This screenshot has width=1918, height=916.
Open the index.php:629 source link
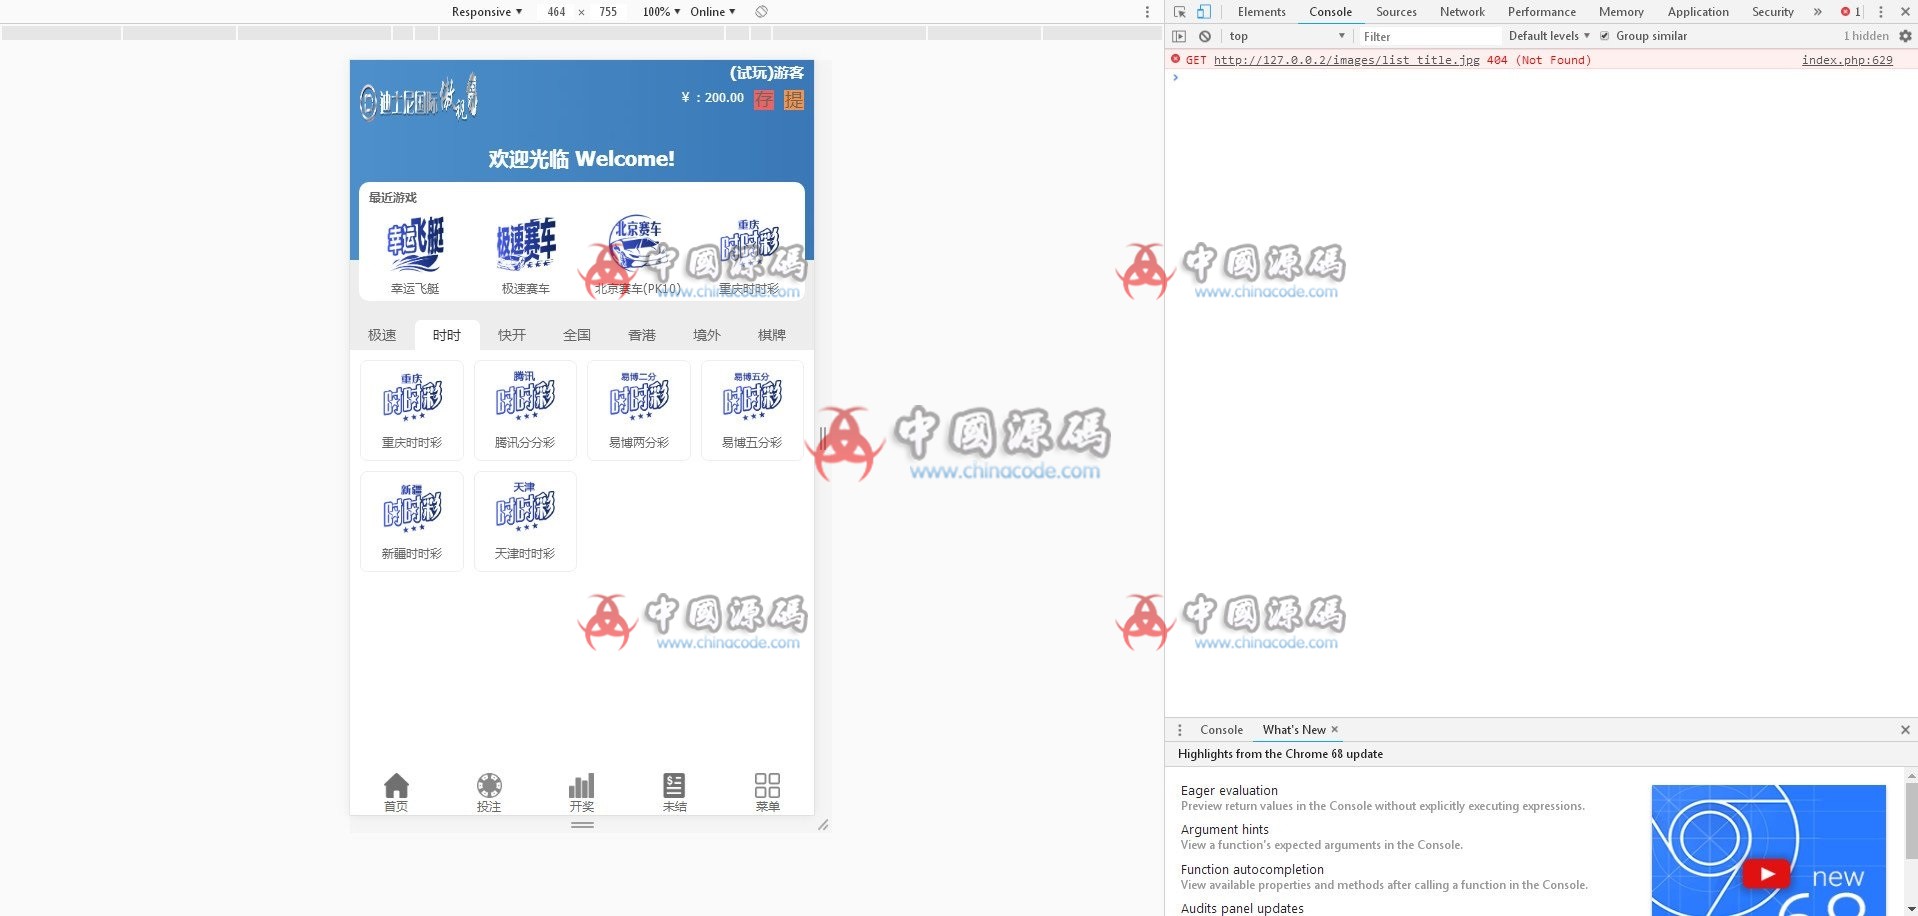click(x=1847, y=60)
